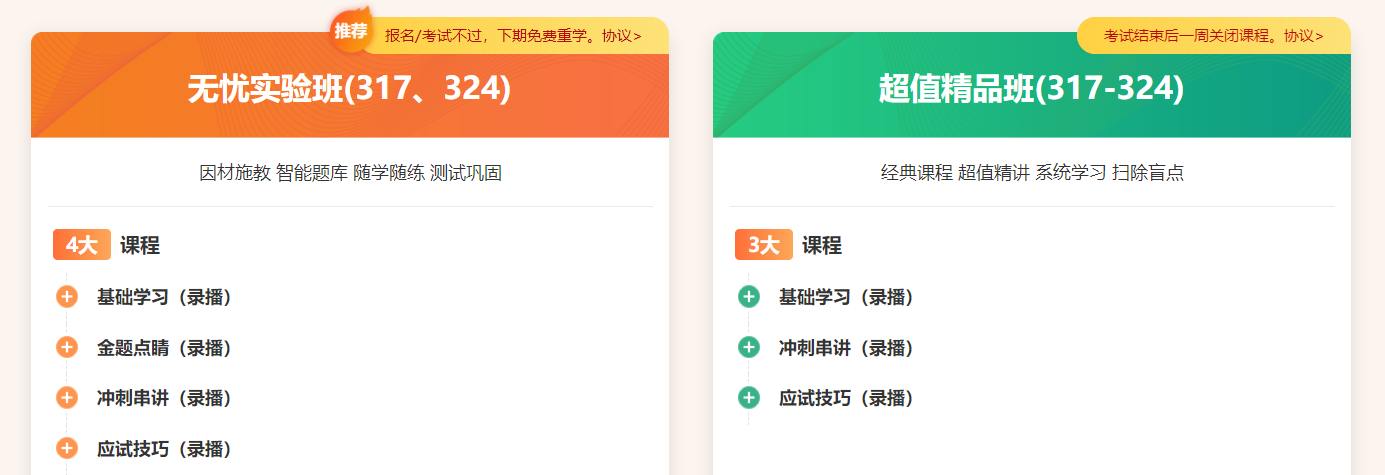Expand orange plus icon beside 金题点睛（录播）

pyautogui.click(x=67, y=348)
